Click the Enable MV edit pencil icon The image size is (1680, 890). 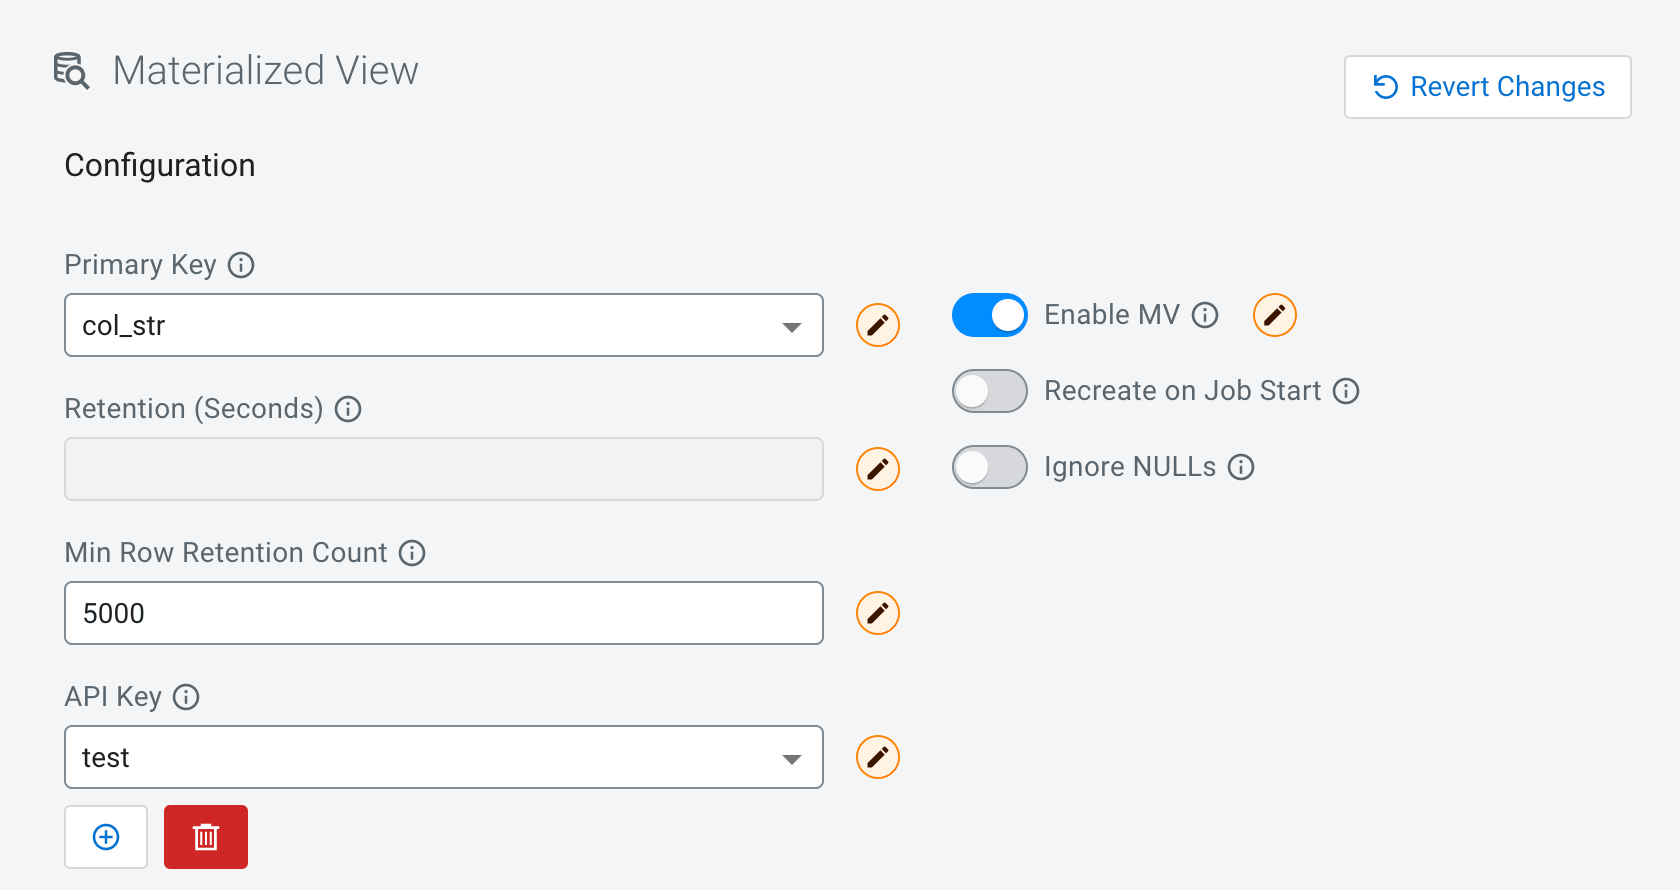point(1274,315)
